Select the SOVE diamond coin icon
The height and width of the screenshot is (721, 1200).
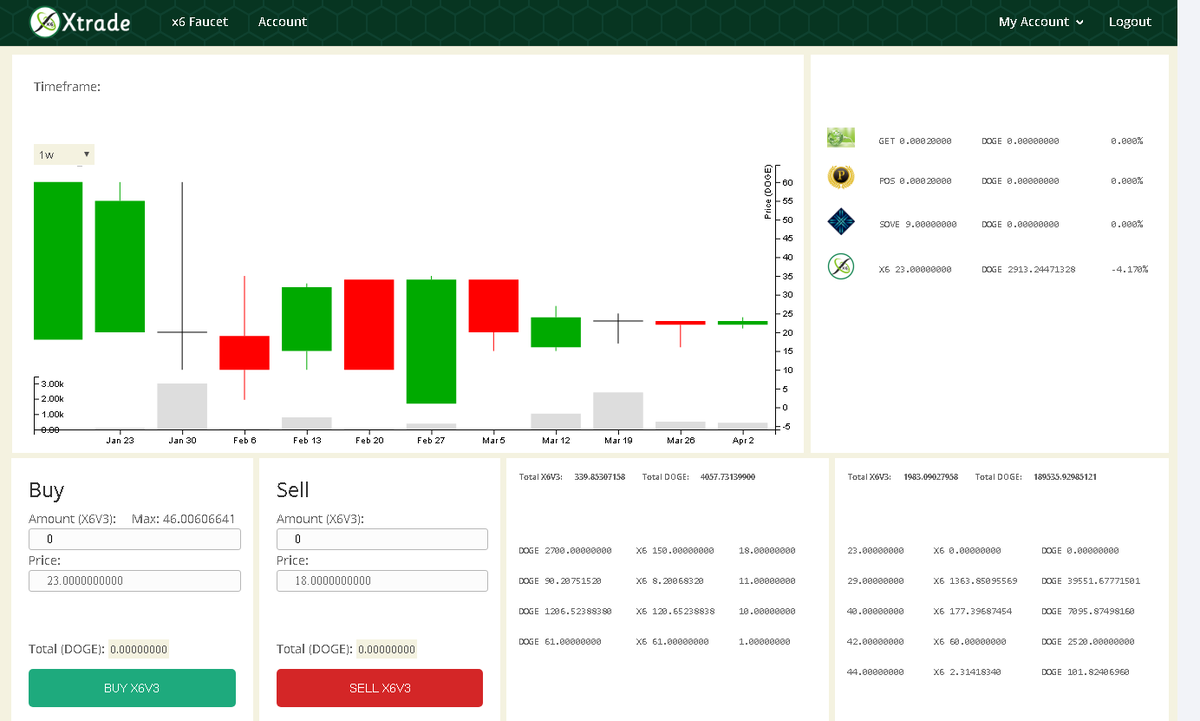(841, 221)
